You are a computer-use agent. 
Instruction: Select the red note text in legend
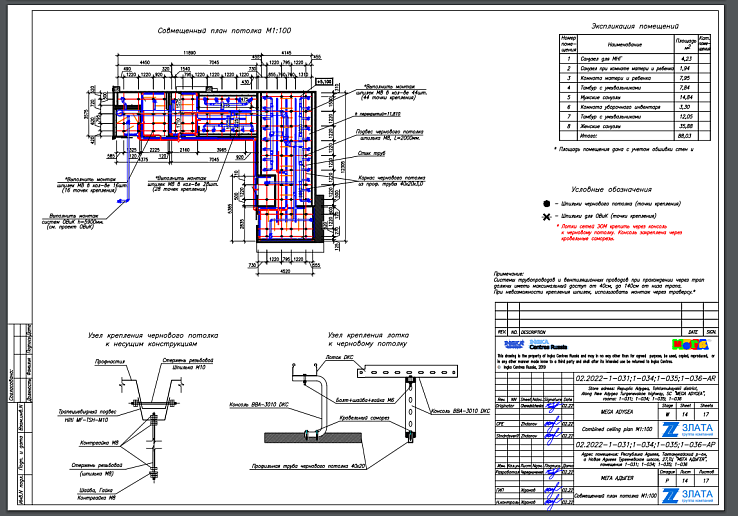[x=628, y=234]
